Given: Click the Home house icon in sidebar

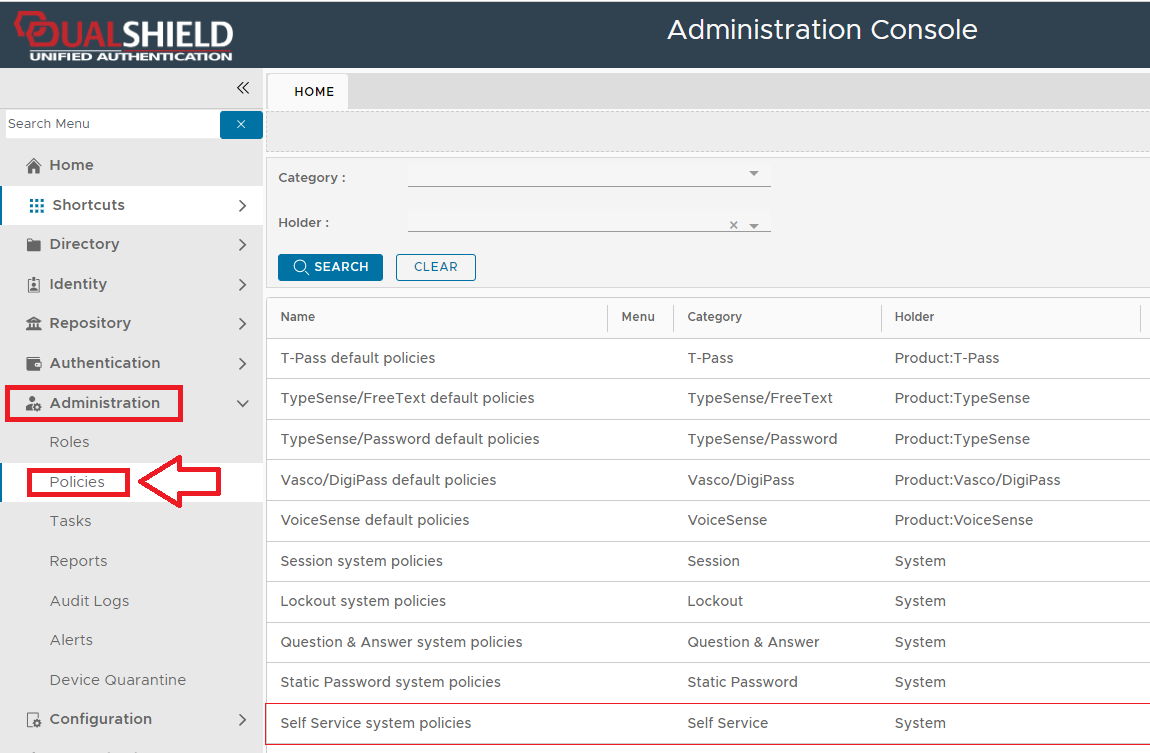Looking at the screenshot, I should pyautogui.click(x=34, y=166).
